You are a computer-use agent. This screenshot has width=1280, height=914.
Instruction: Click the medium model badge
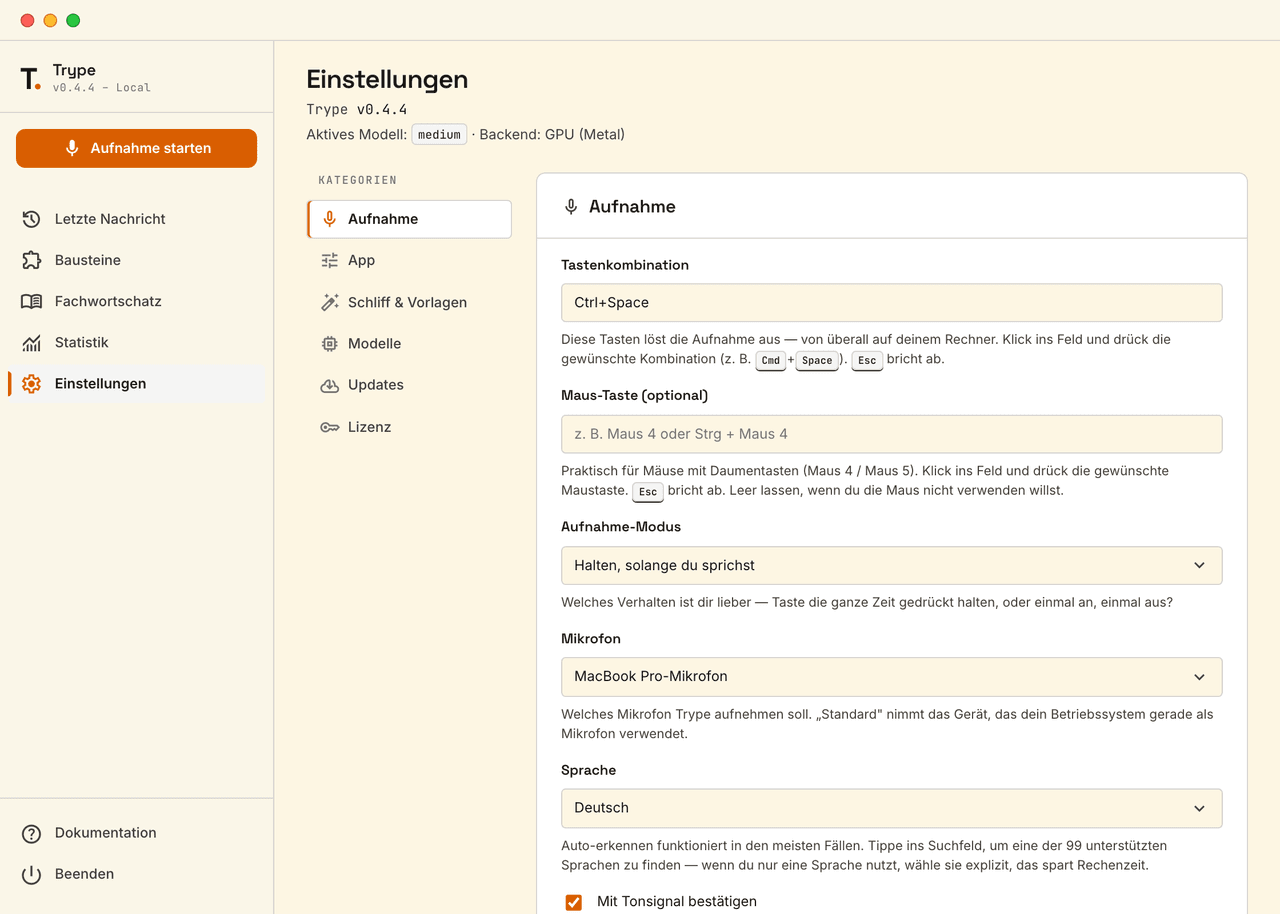tap(439, 134)
